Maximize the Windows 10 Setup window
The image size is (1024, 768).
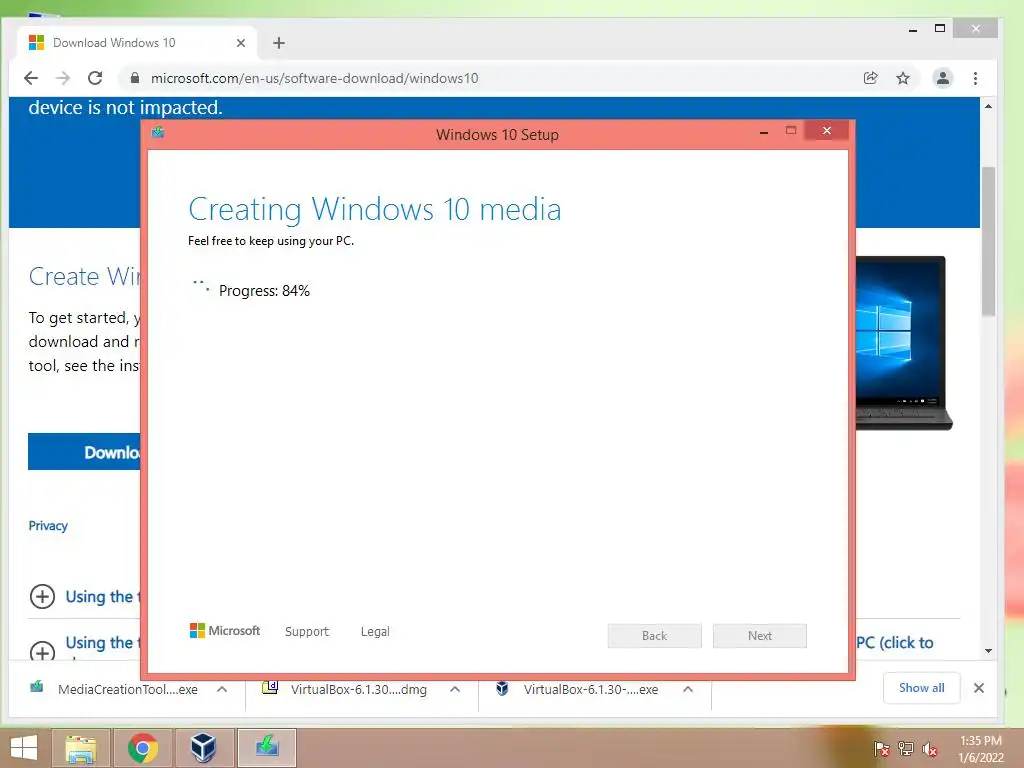791,131
